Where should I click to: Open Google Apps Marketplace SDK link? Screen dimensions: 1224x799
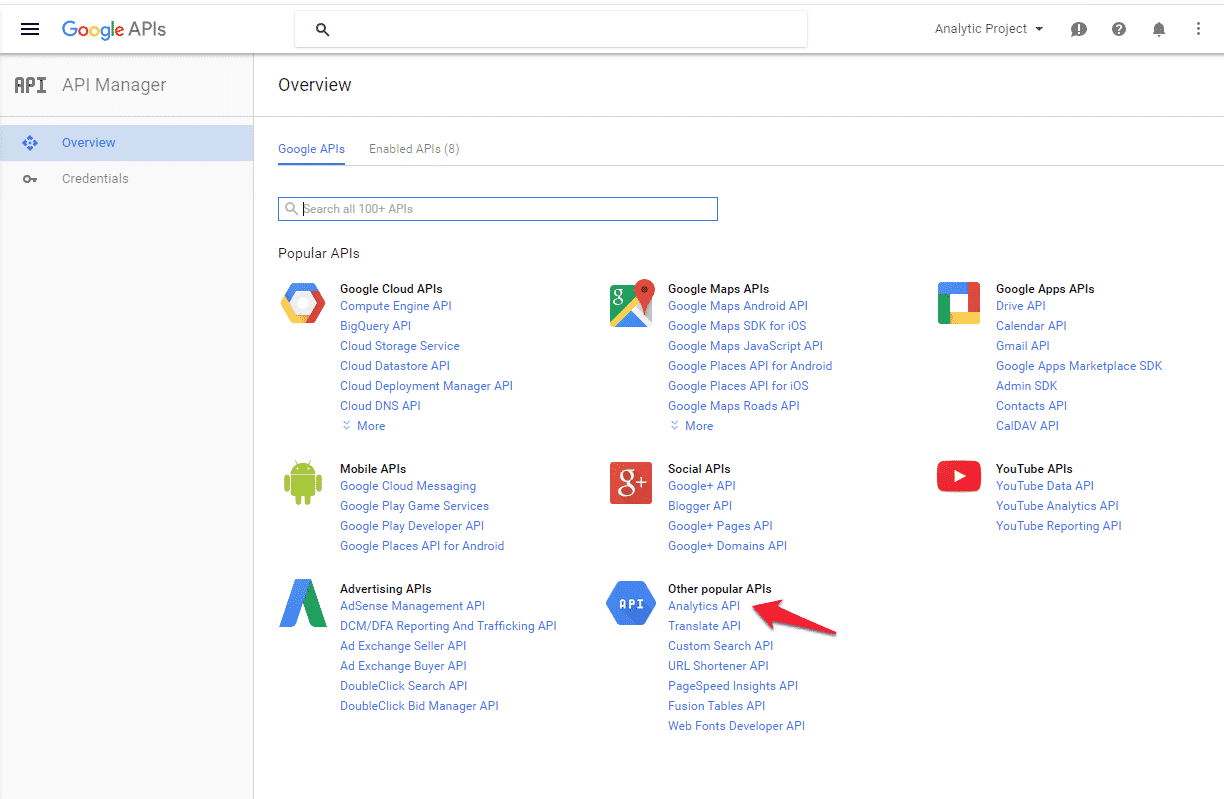coord(1079,366)
